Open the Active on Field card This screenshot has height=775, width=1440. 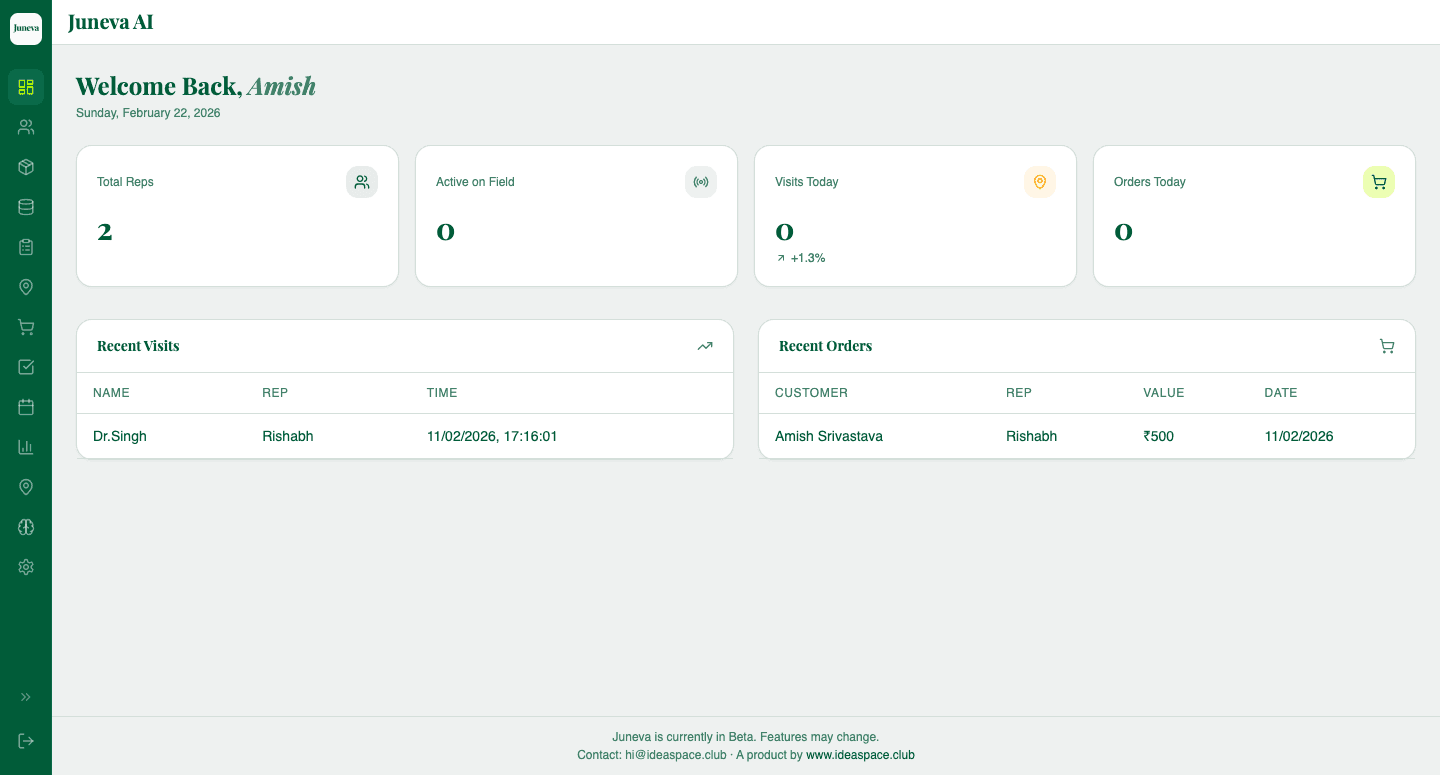[576, 216]
